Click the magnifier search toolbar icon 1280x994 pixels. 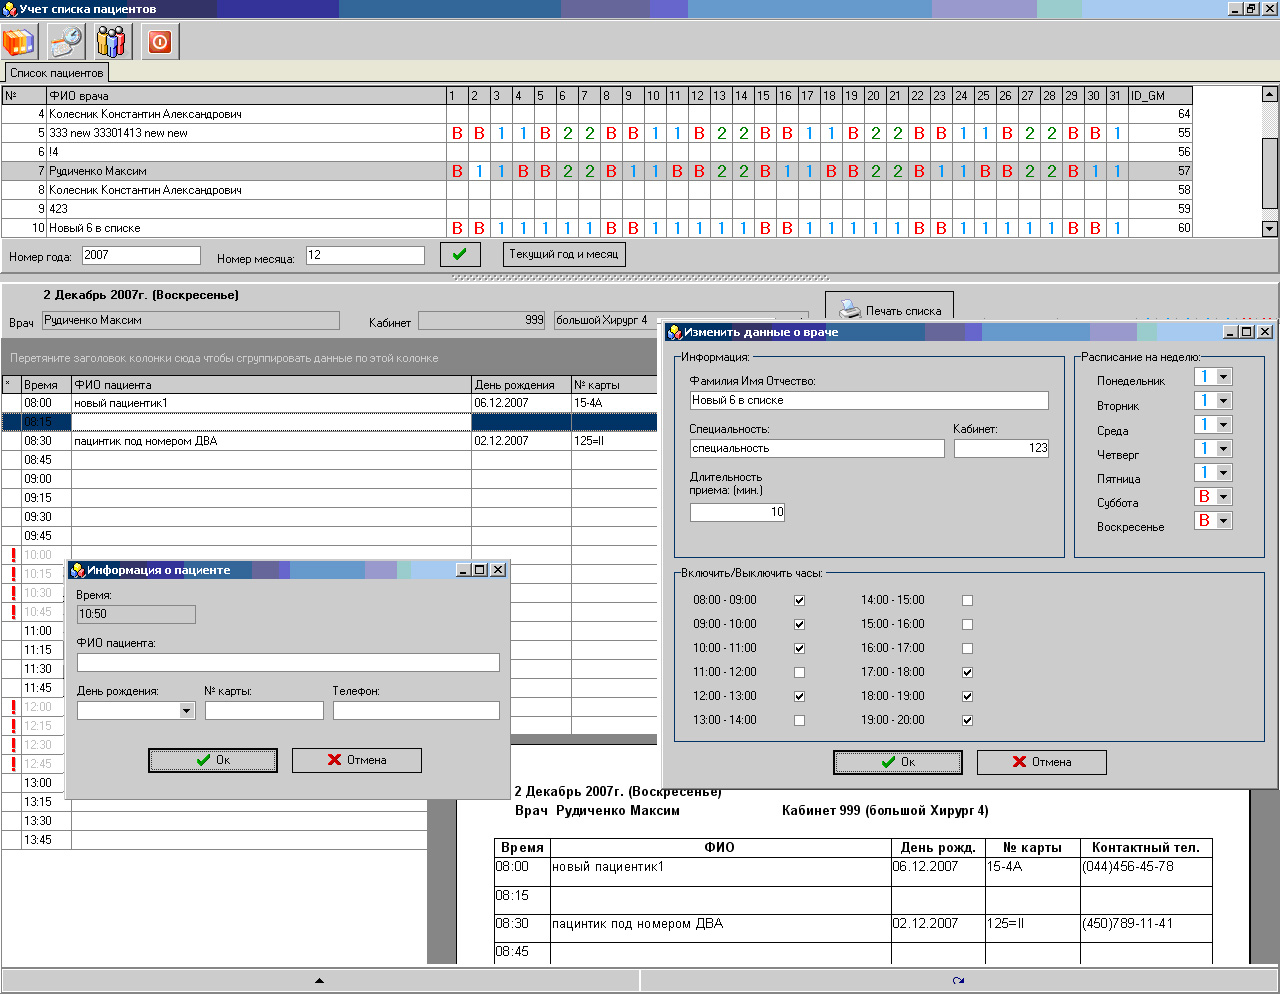point(66,42)
